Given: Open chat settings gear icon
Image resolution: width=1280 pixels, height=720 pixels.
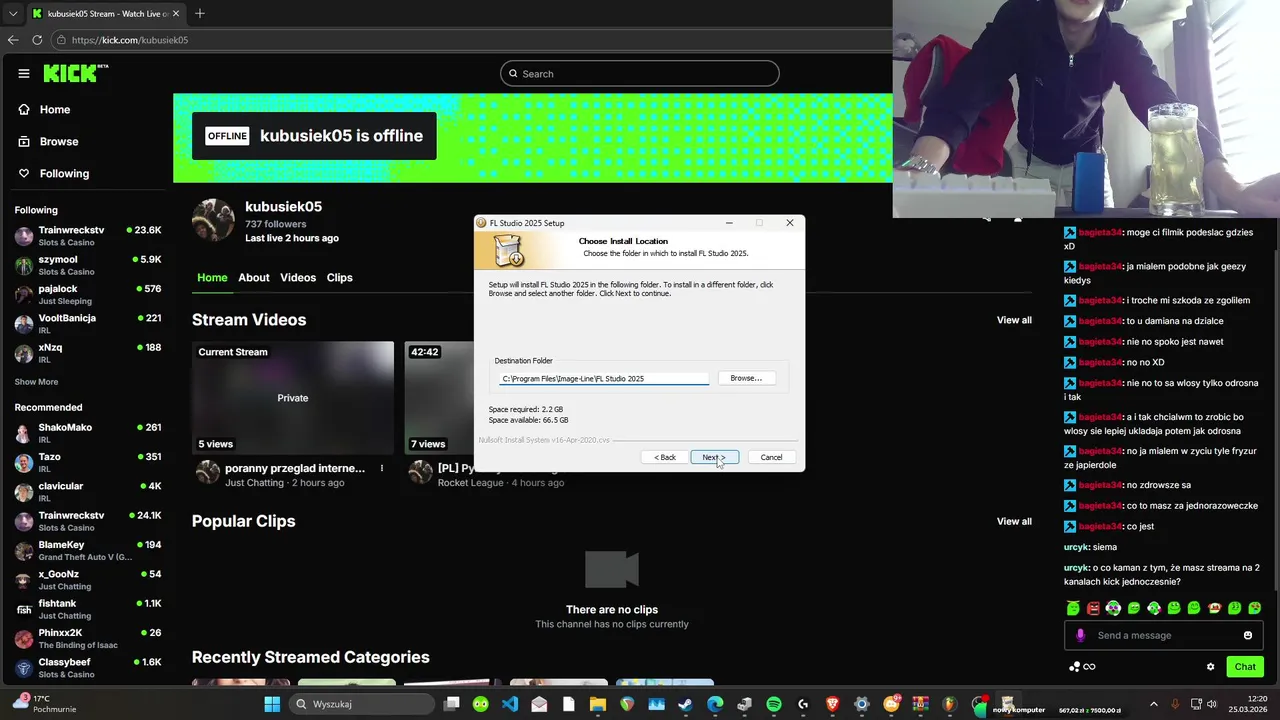Looking at the screenshot, I should (1210, 667).
